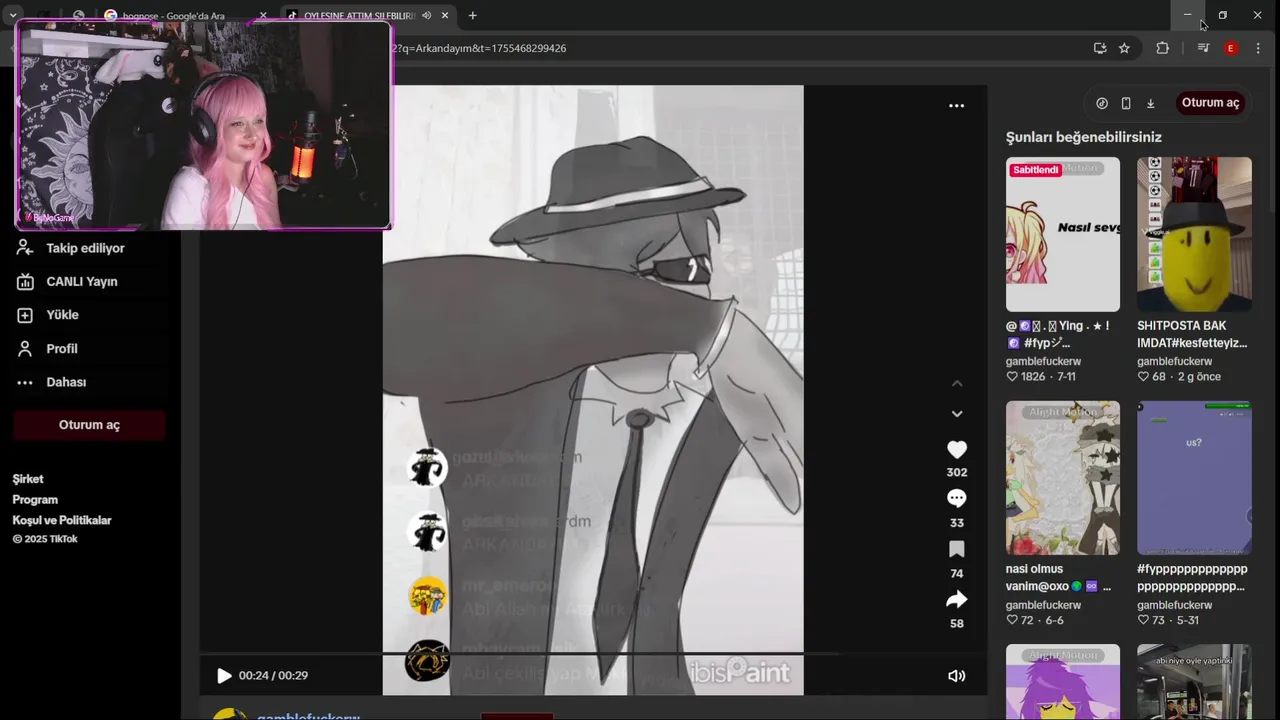The height and width of the screenshot is (720, 1280).
Task: Open the SHITPOSTA BAK IMDAT video thumbnail
Action: pos(1194,234)
